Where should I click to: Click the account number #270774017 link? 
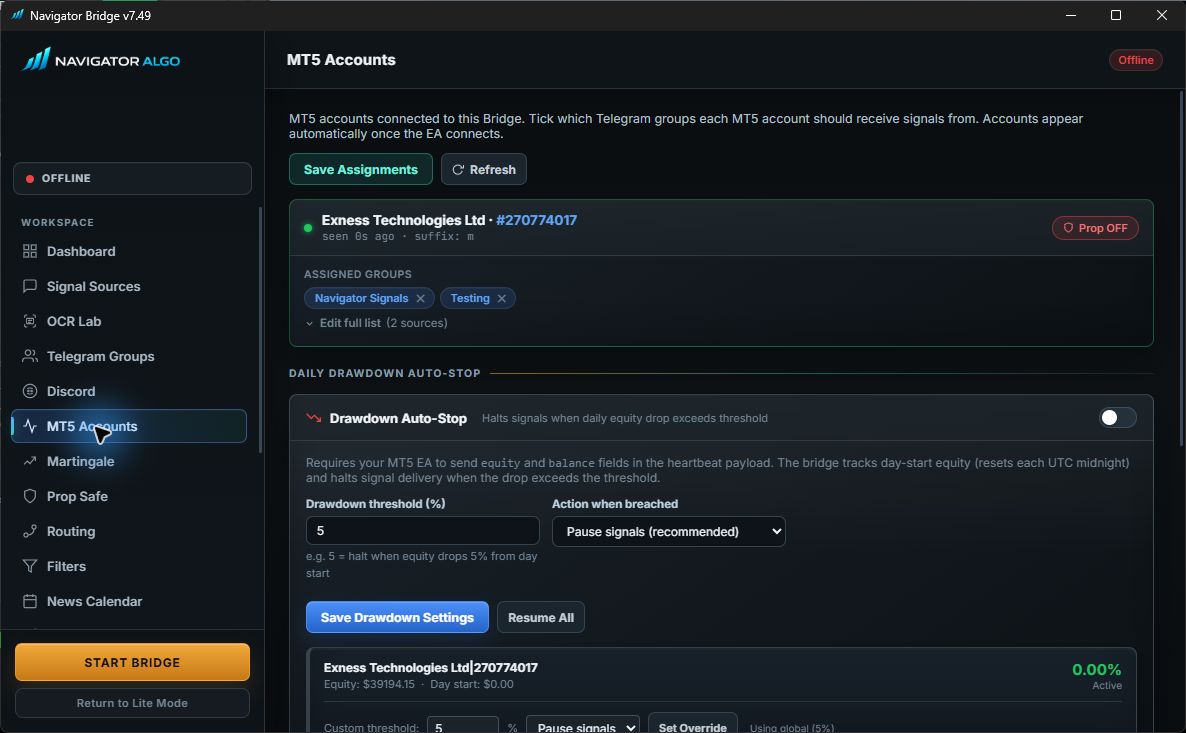pyautogui.click(x=536, y=220)
